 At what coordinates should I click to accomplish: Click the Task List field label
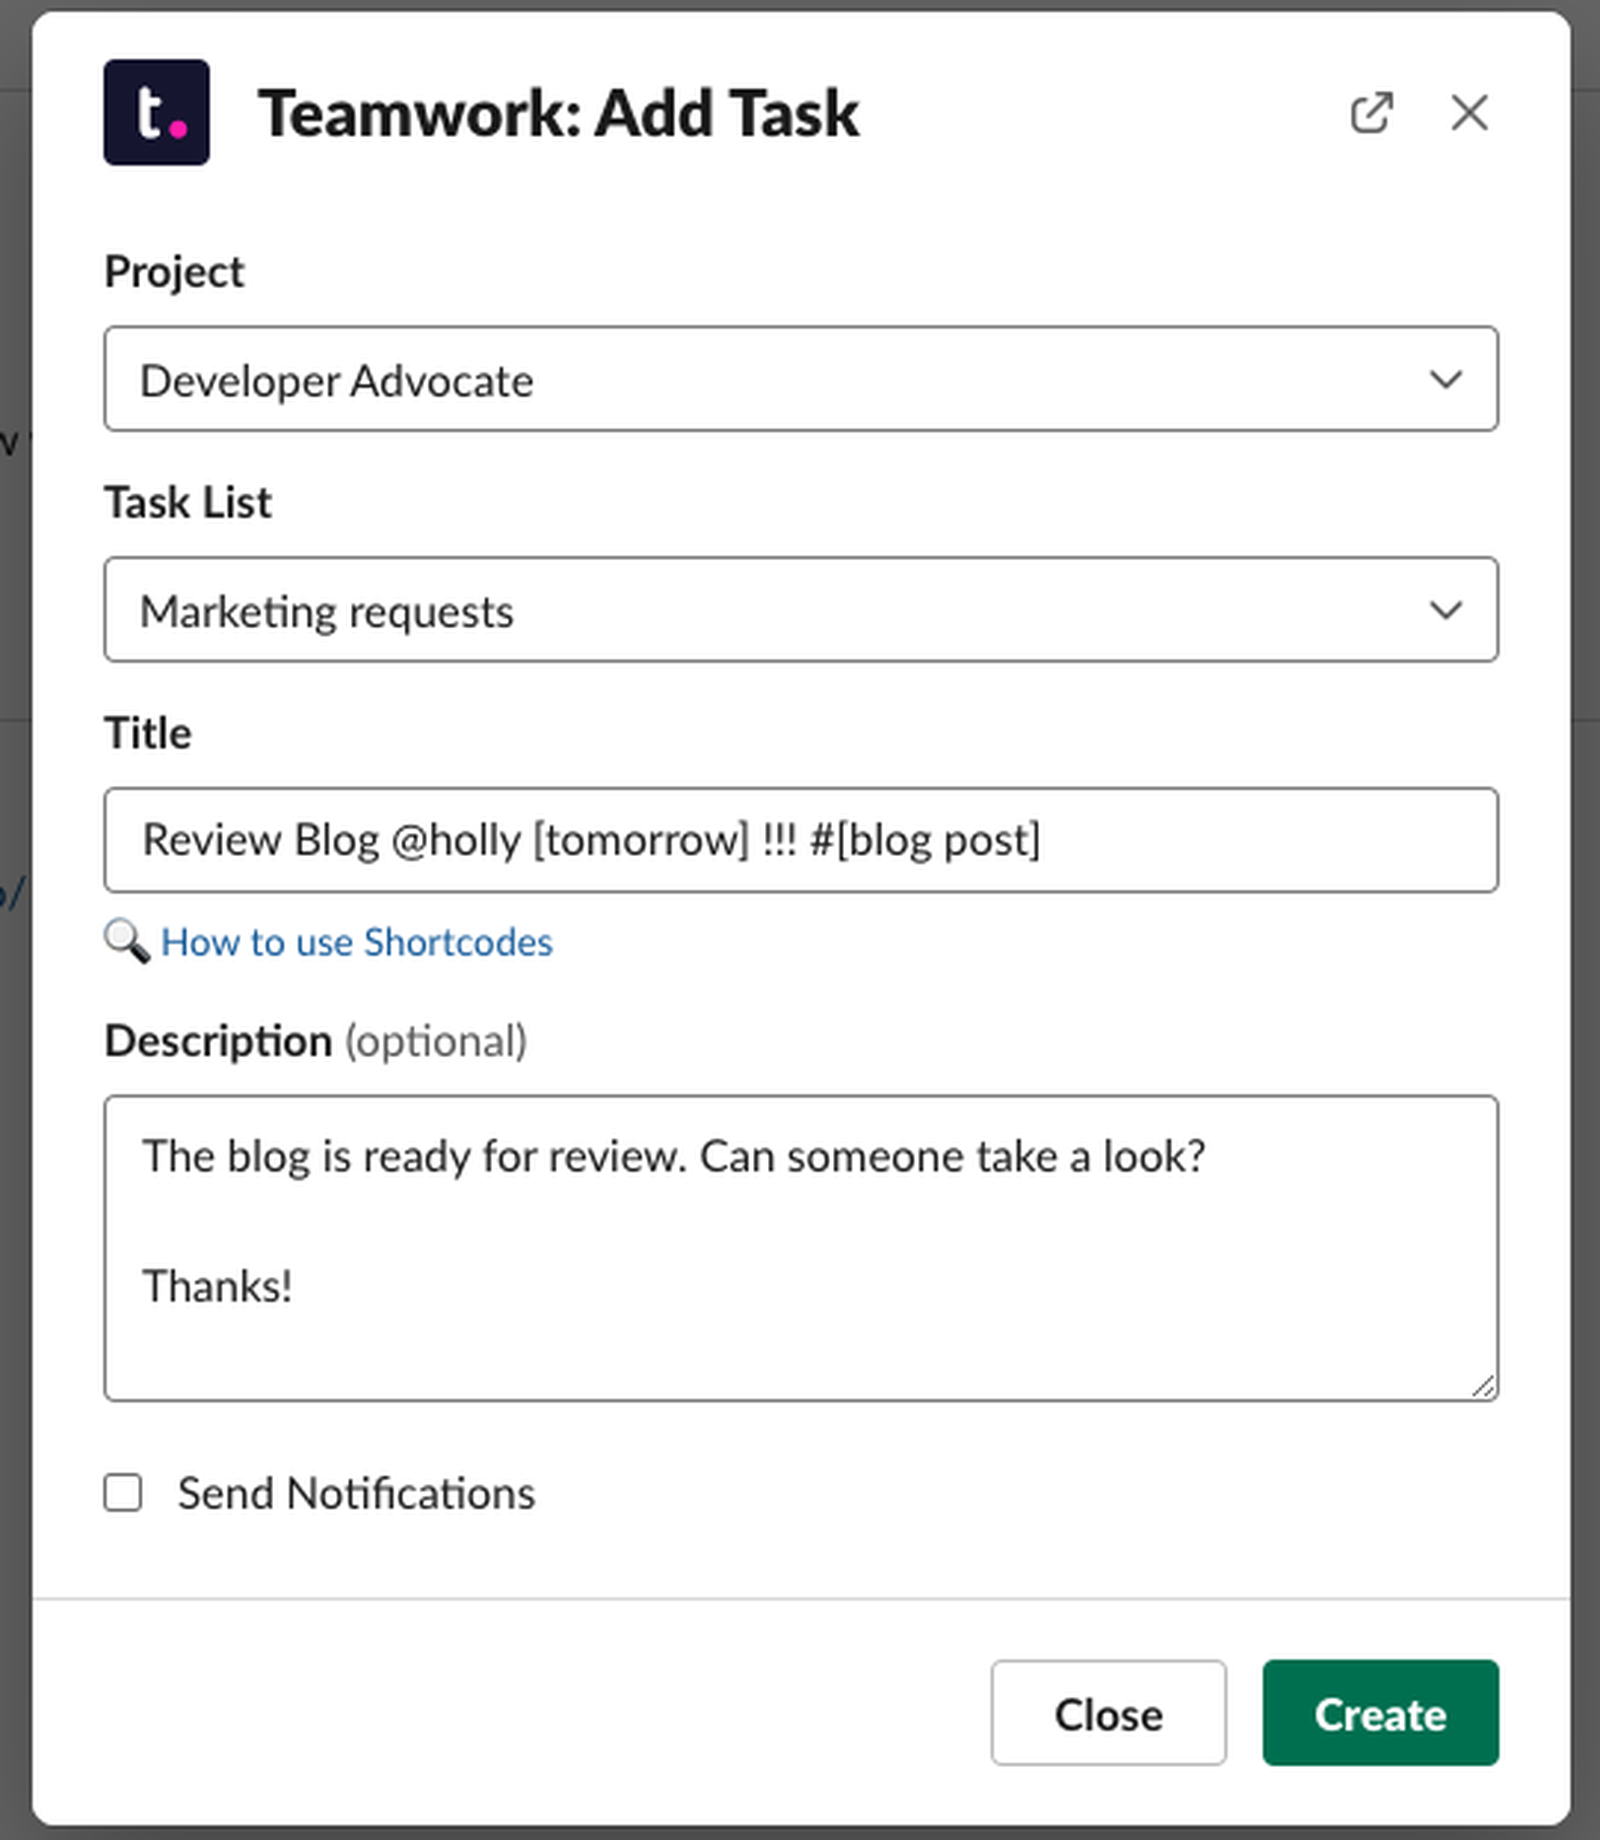(188, 502)
